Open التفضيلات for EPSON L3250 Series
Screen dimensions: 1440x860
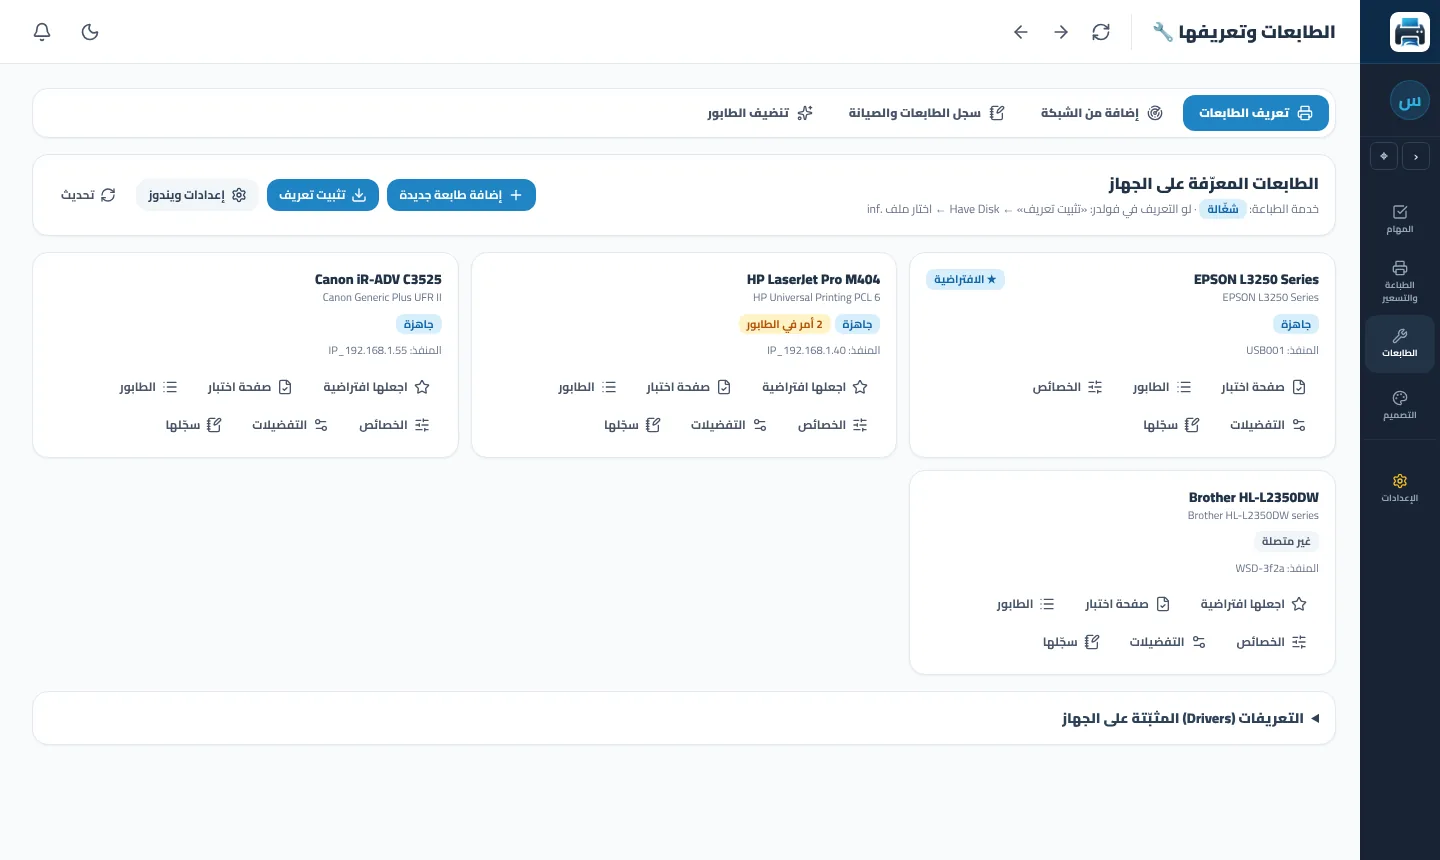click(x=1268, y=425)
